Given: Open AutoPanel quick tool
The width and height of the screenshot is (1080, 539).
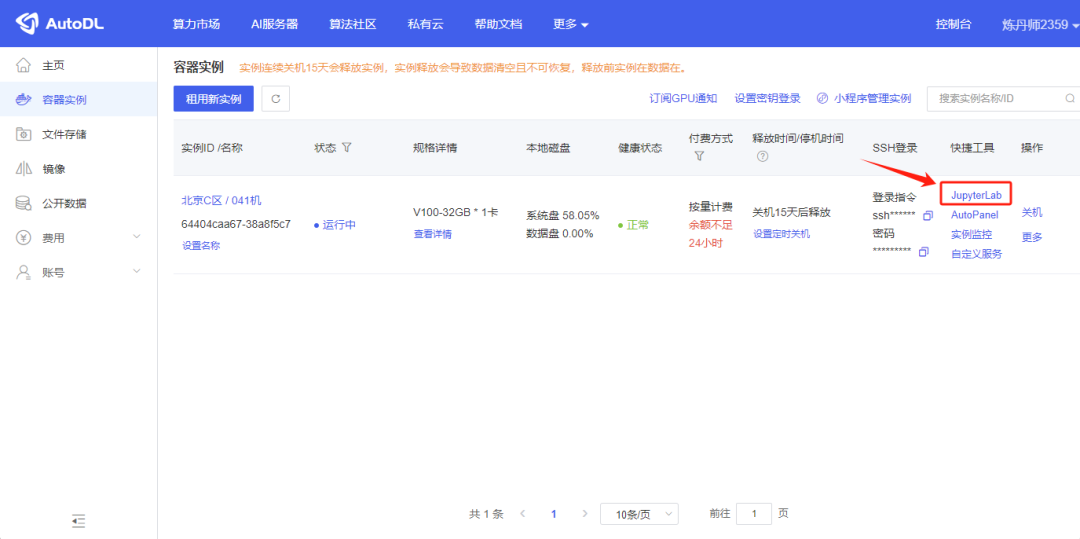Looking at the screenshot, I should tap(975, 215).
